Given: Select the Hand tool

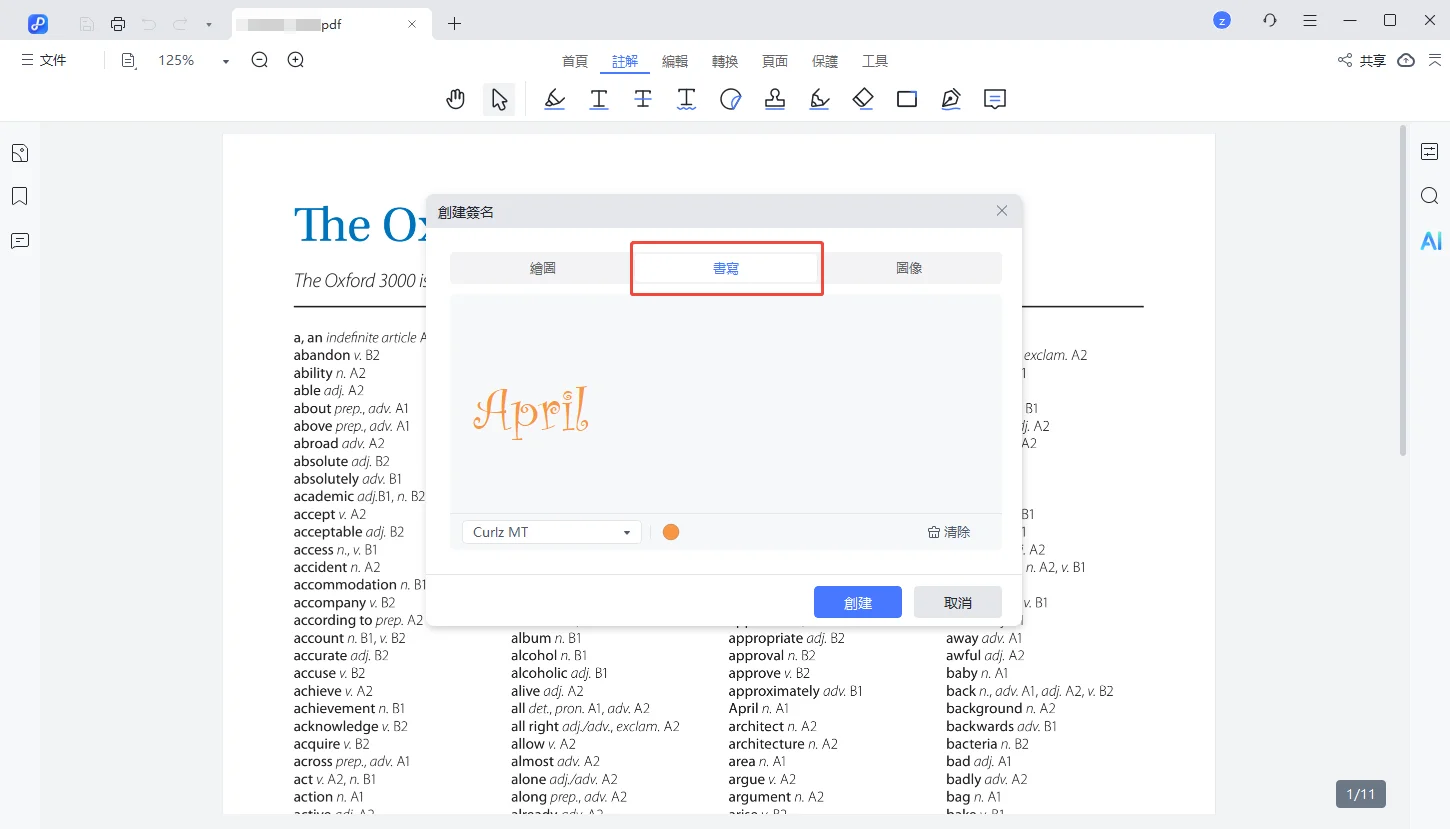Looking at the screenshot, I should [x=456, y=99].
